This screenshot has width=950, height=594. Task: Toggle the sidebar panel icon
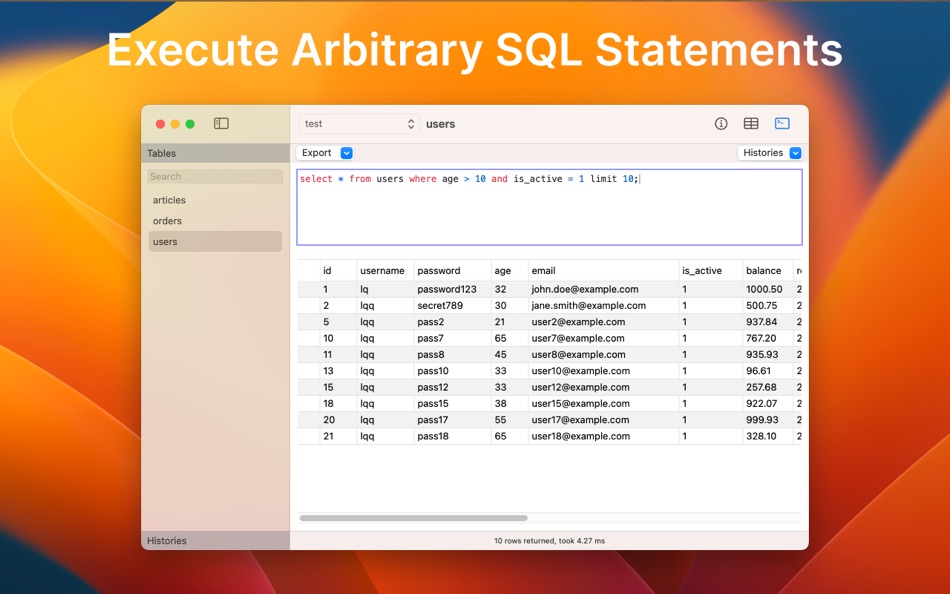click(x=221, y=124)
